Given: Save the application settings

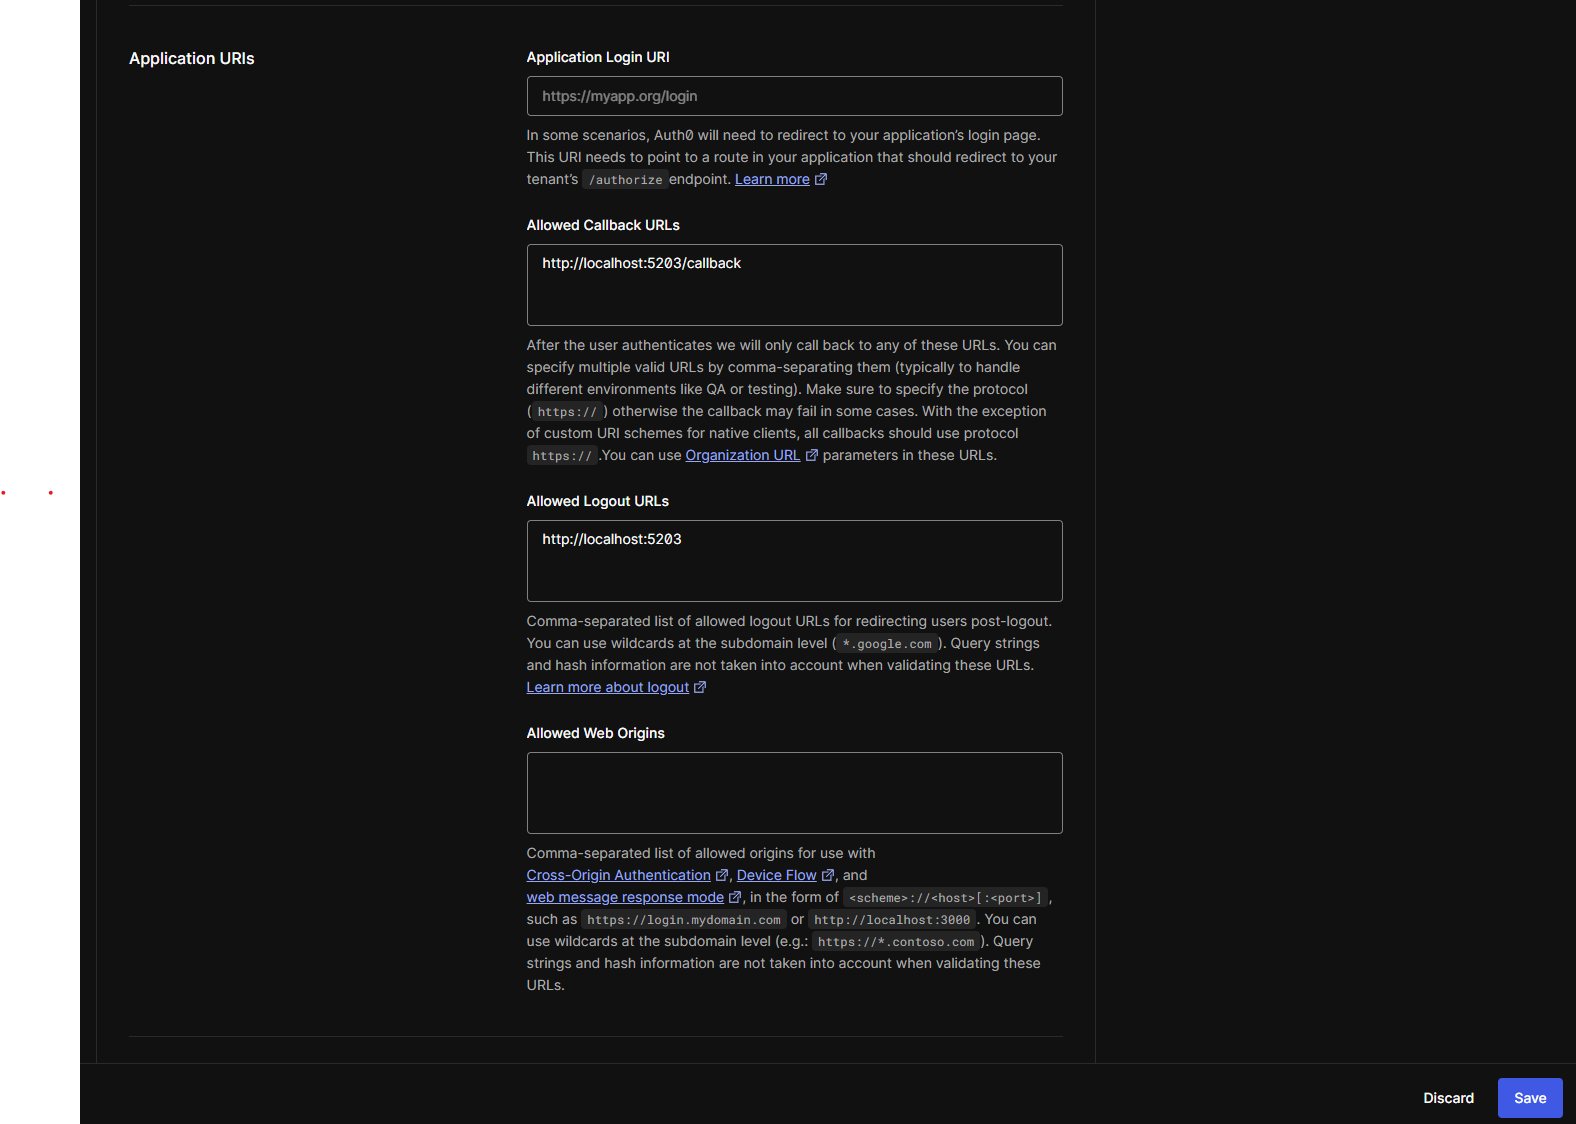Looking at the screenshot, I should (1530, 1098).
